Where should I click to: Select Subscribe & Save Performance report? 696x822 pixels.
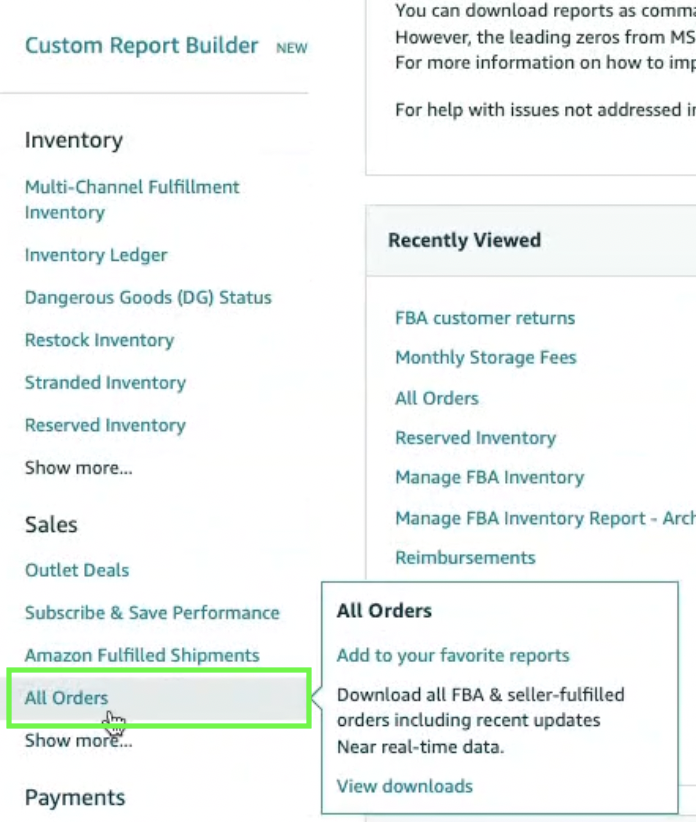(x=152, y=613)
